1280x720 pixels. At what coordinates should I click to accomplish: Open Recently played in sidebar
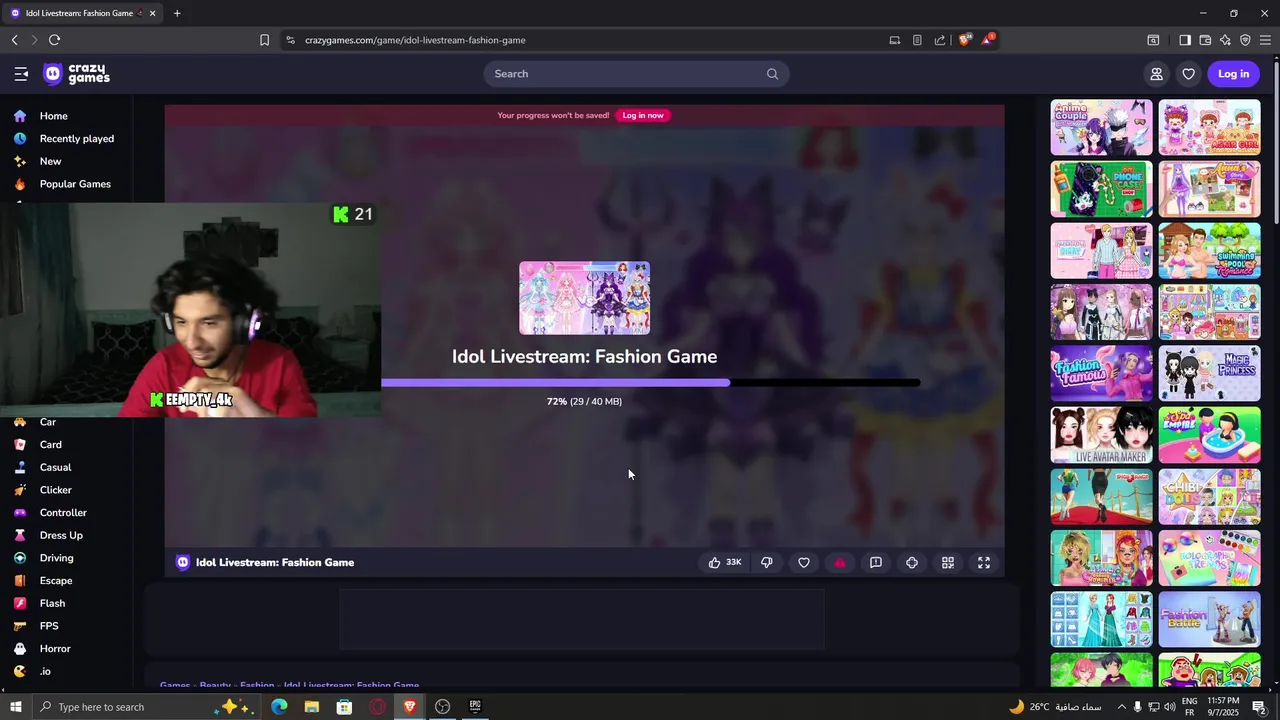tap(76, 139)
